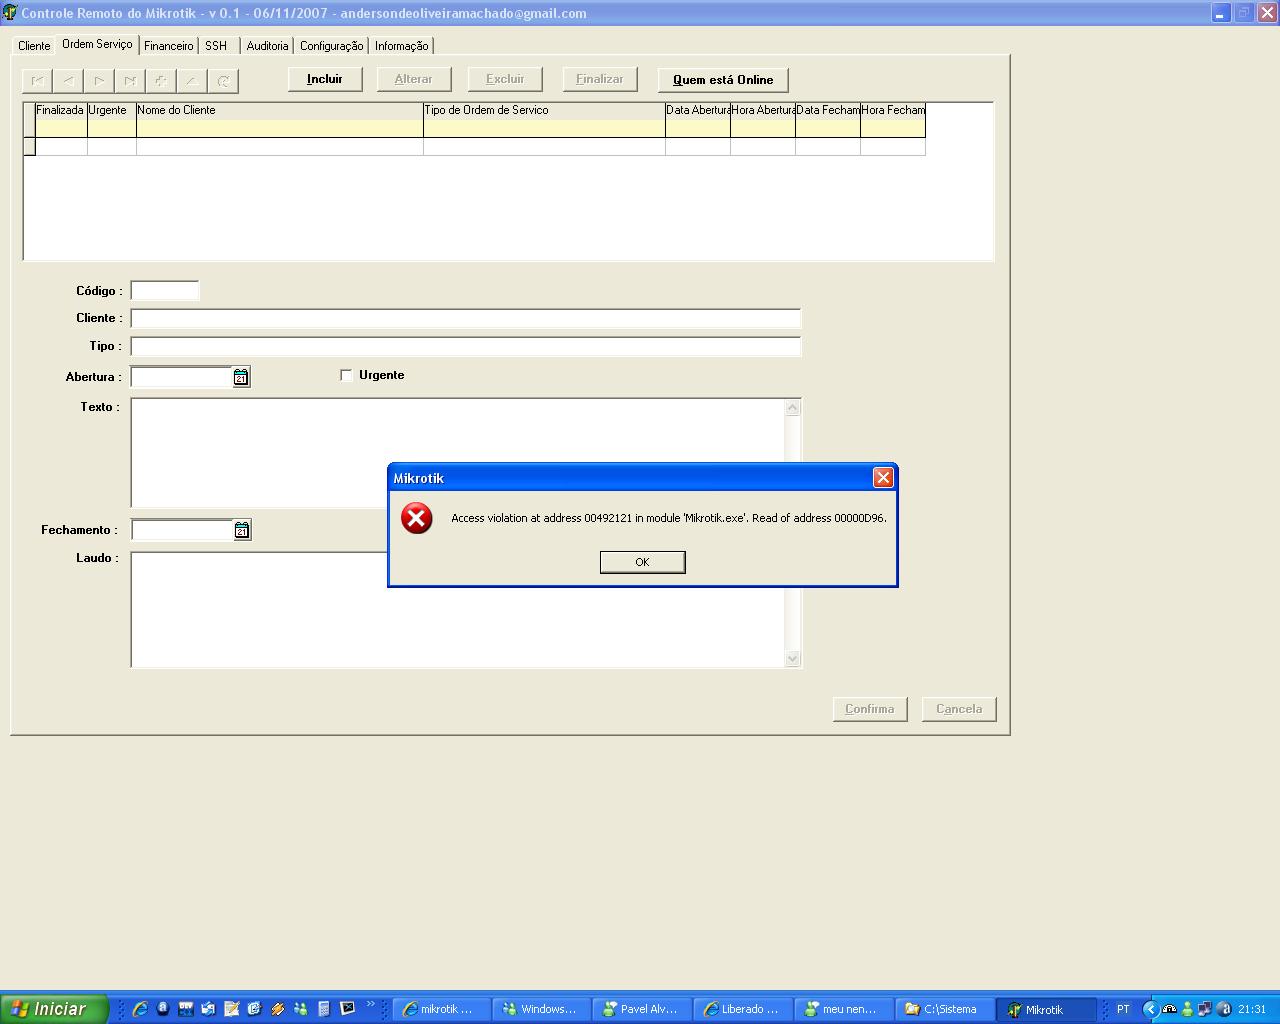Go to previous record navigator button
Screen dimensions: 1280x1024
coord(68,80)
